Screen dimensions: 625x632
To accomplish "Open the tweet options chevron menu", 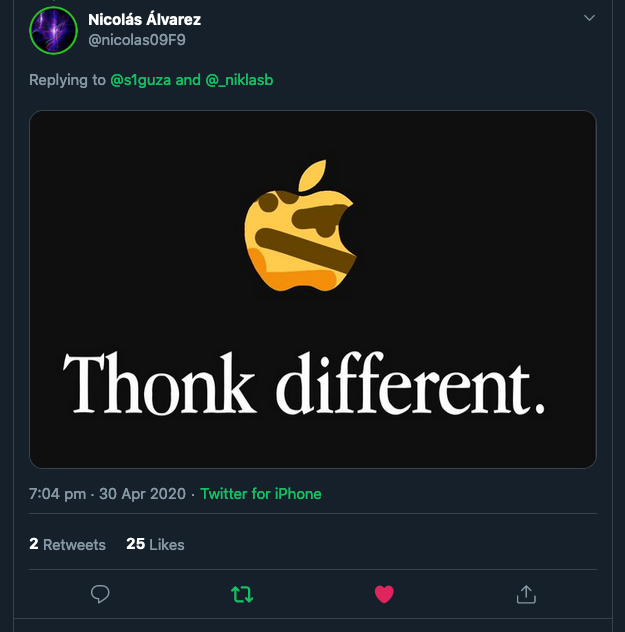I will tap(589, 18).
